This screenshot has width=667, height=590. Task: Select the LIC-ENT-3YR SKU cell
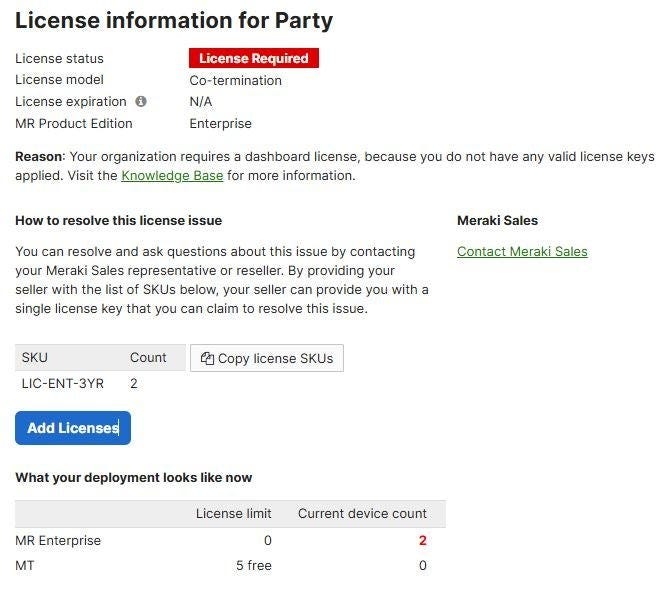[x=63, y=384]
